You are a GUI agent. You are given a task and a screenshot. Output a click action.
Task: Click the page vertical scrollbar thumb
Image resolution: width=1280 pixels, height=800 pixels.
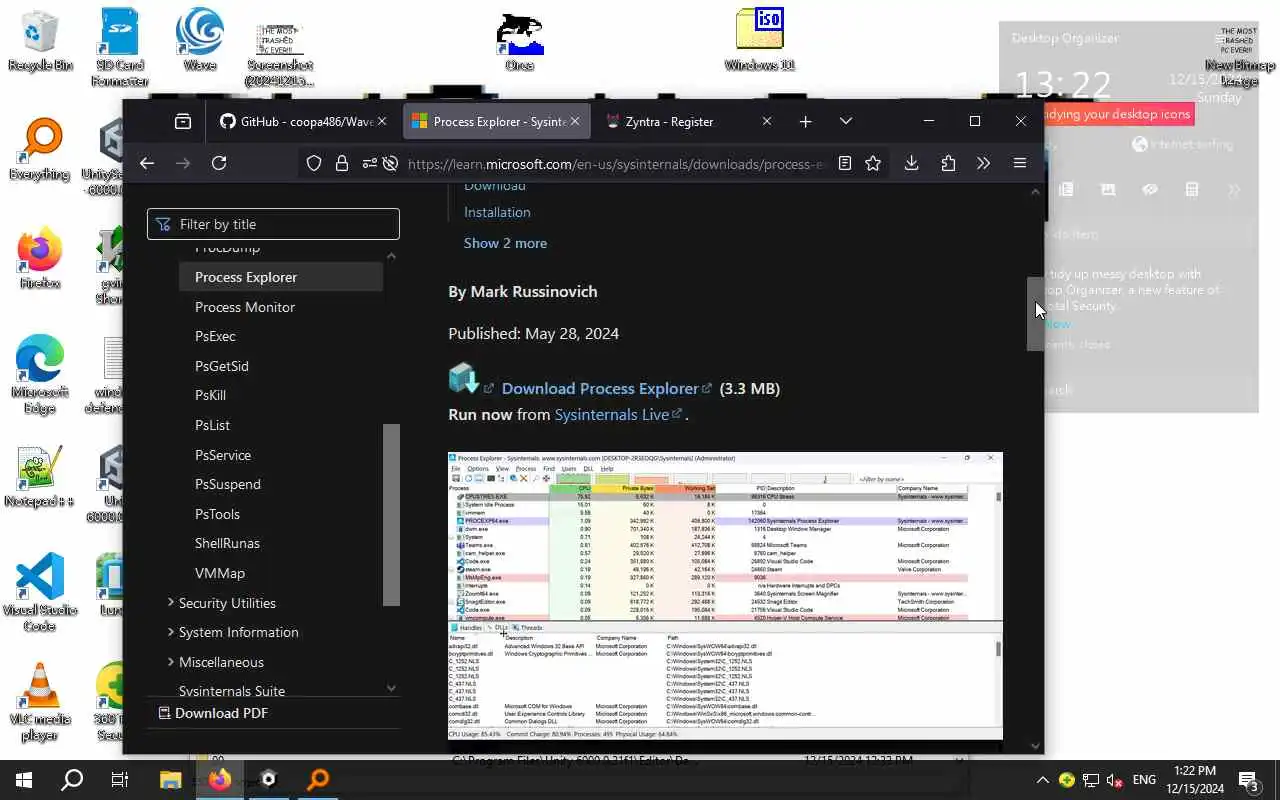pos(1035,314)
